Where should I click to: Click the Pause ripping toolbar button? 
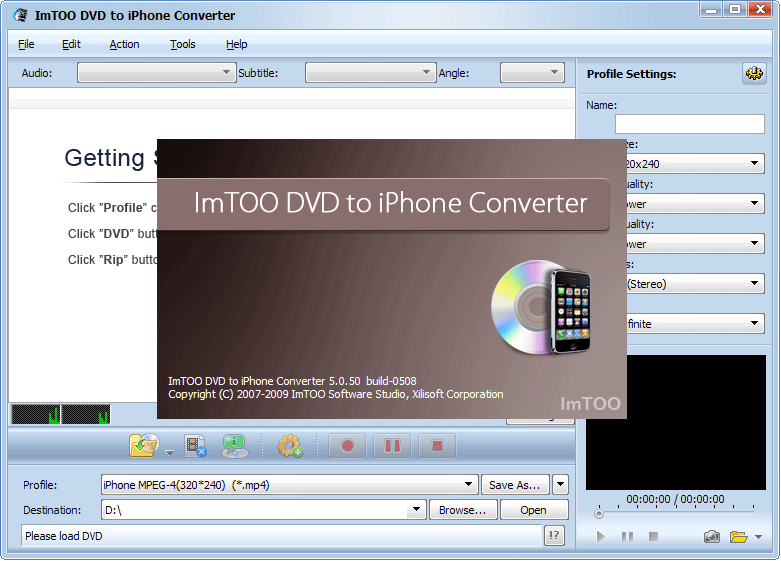tap(392, 445)
